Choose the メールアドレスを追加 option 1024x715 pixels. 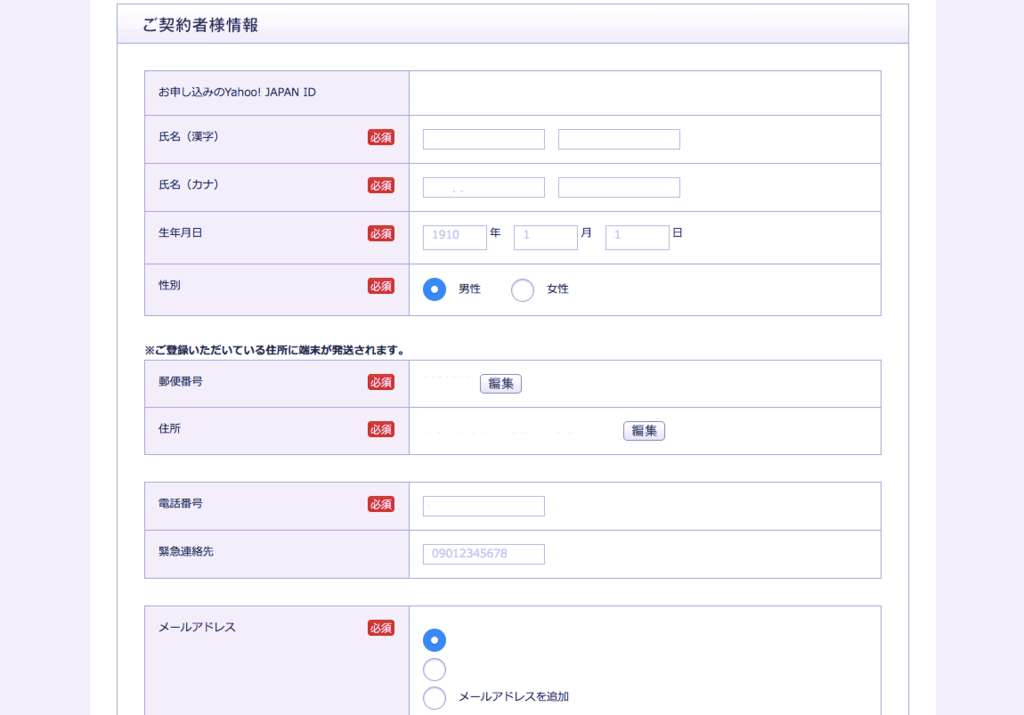coord(434,697)
